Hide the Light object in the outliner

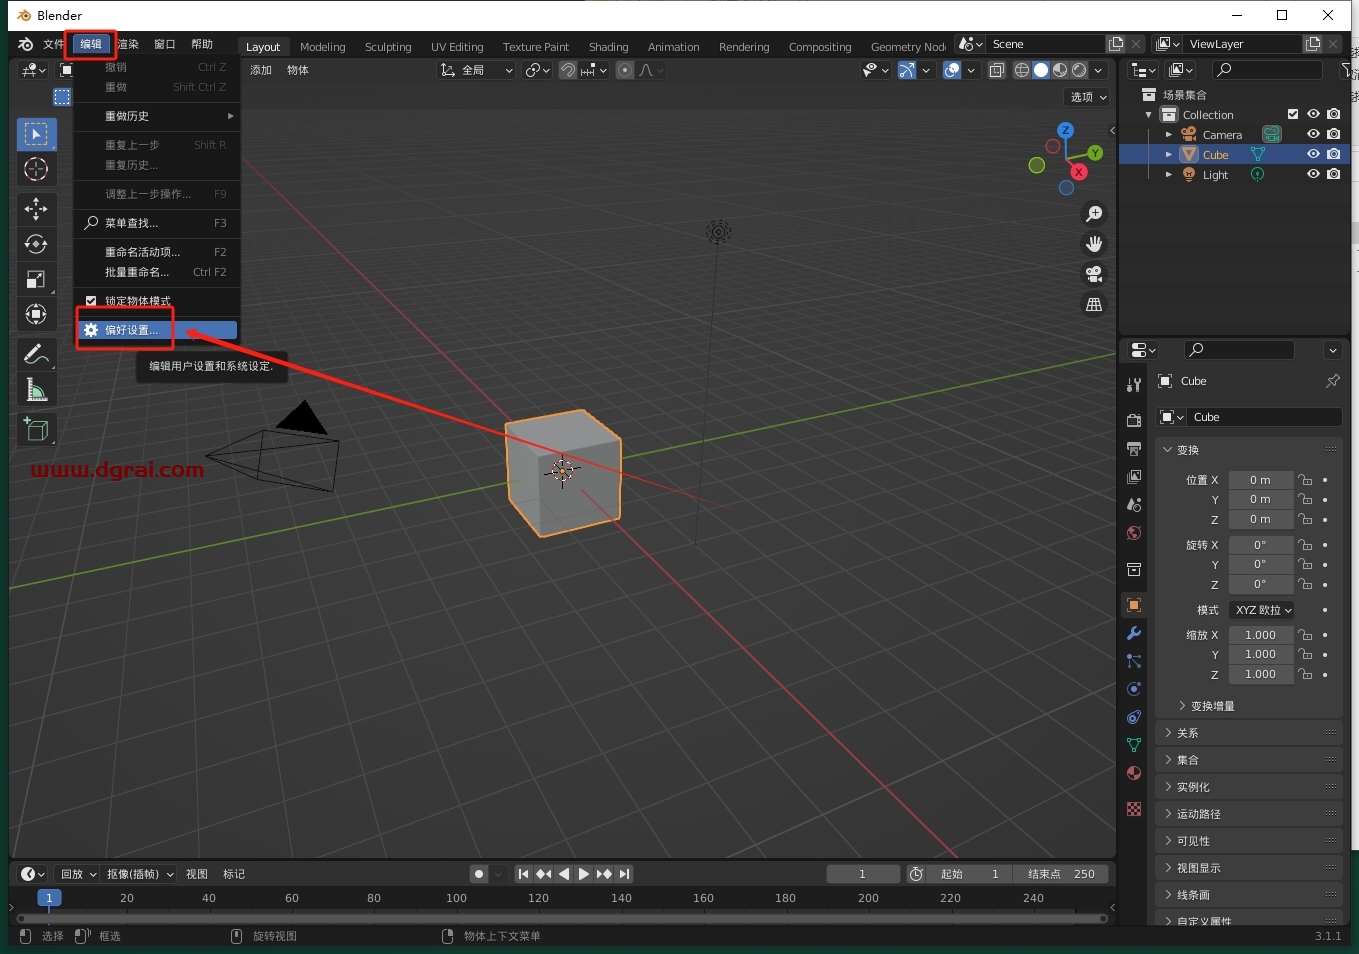1313,174
